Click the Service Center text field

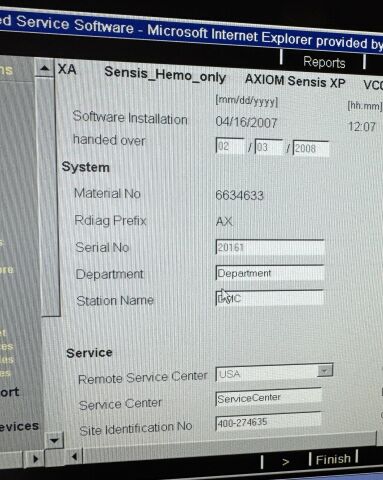pyautogui.click(x=269, y=398)
